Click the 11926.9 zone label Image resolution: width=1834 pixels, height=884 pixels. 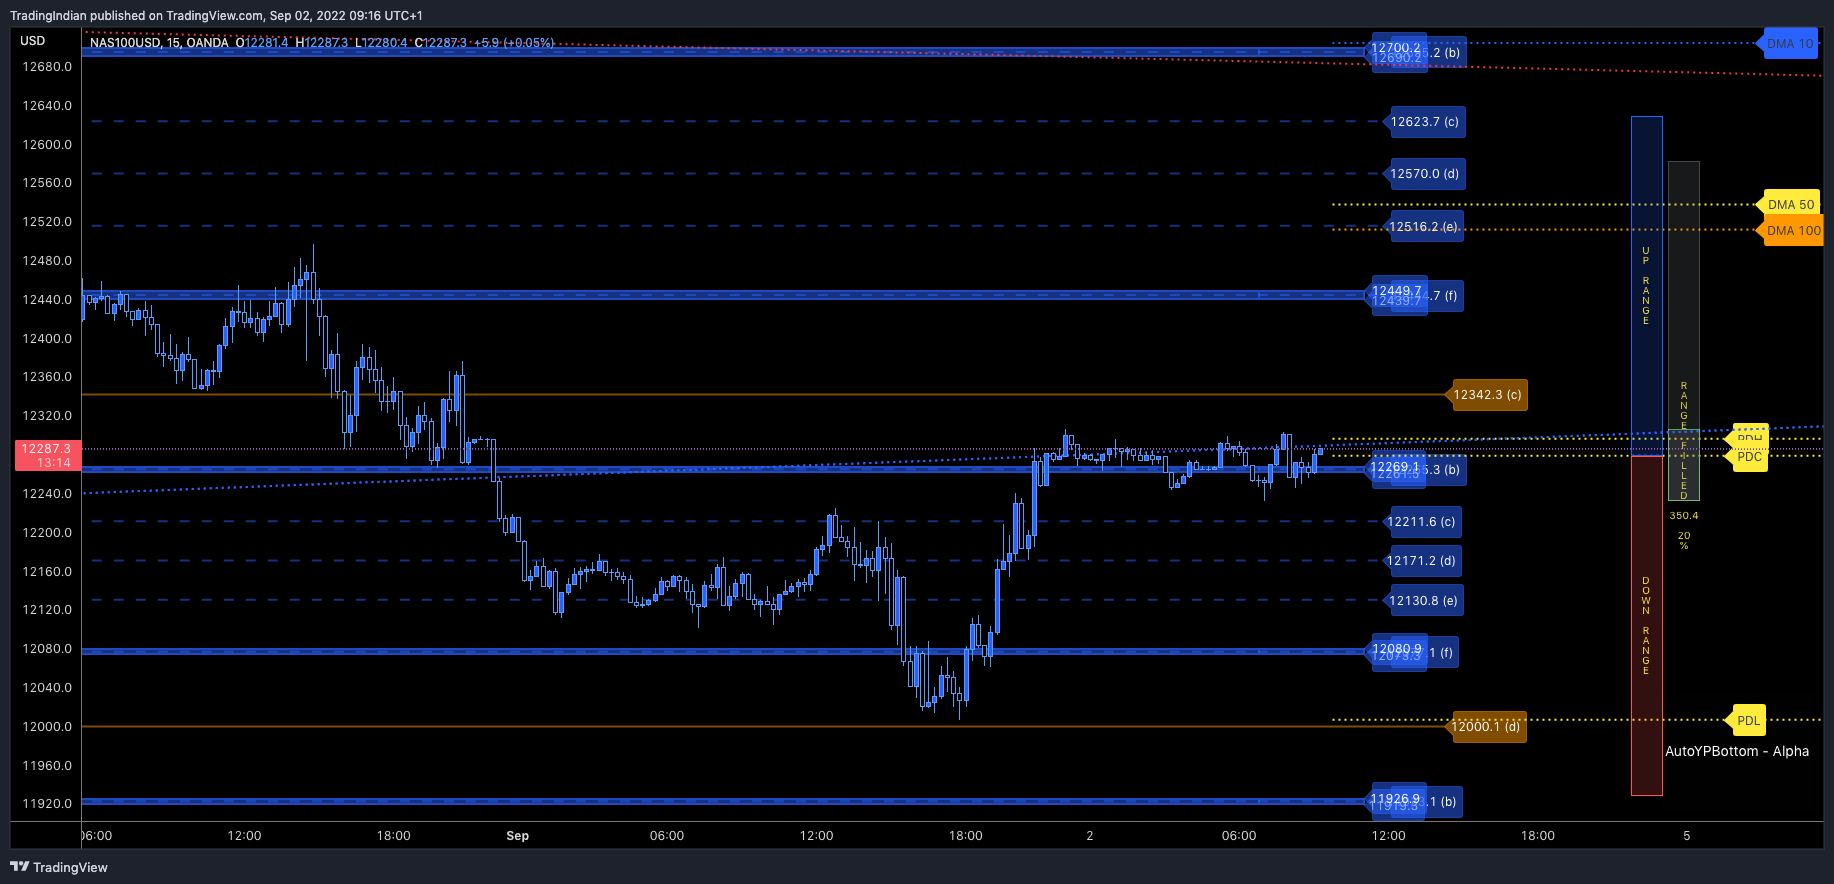pyautogui.click(x=1395, y=799)
